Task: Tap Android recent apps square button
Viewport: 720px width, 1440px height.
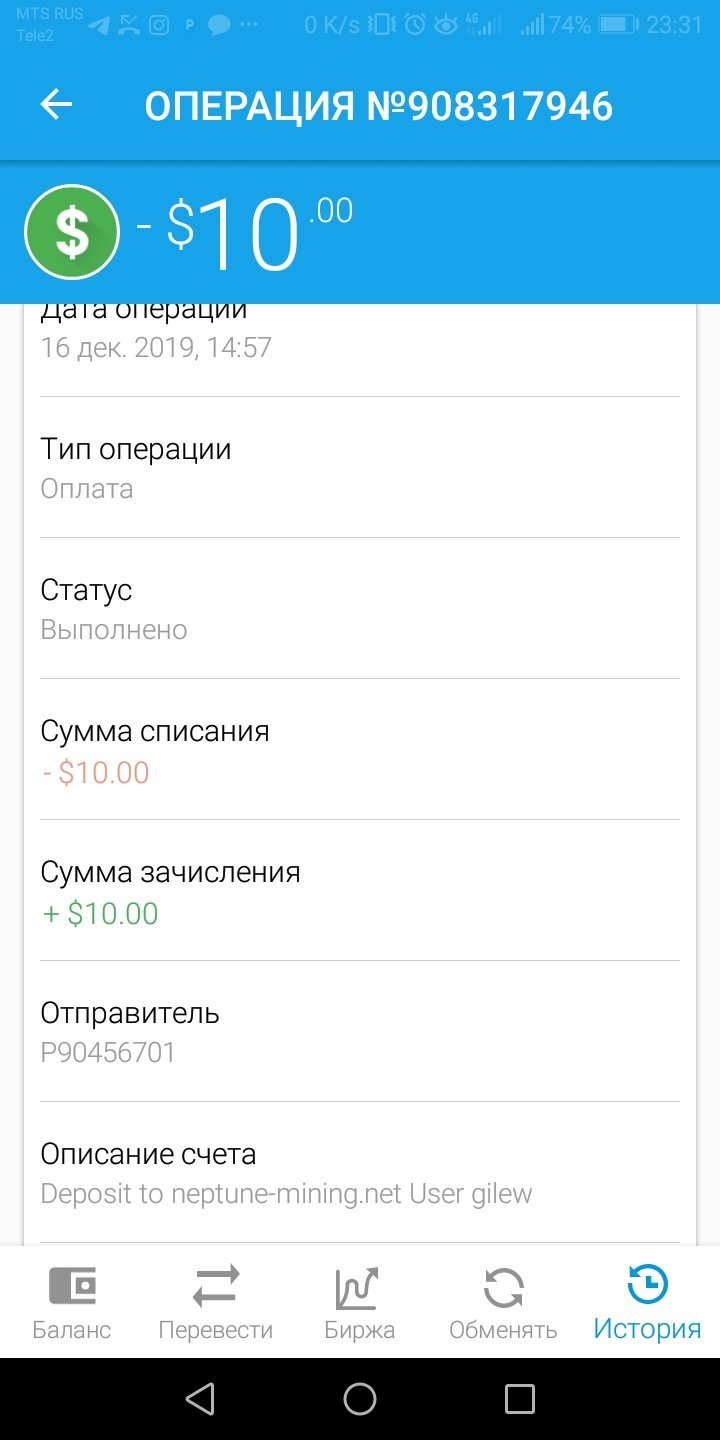Action: pos(520,1399)
